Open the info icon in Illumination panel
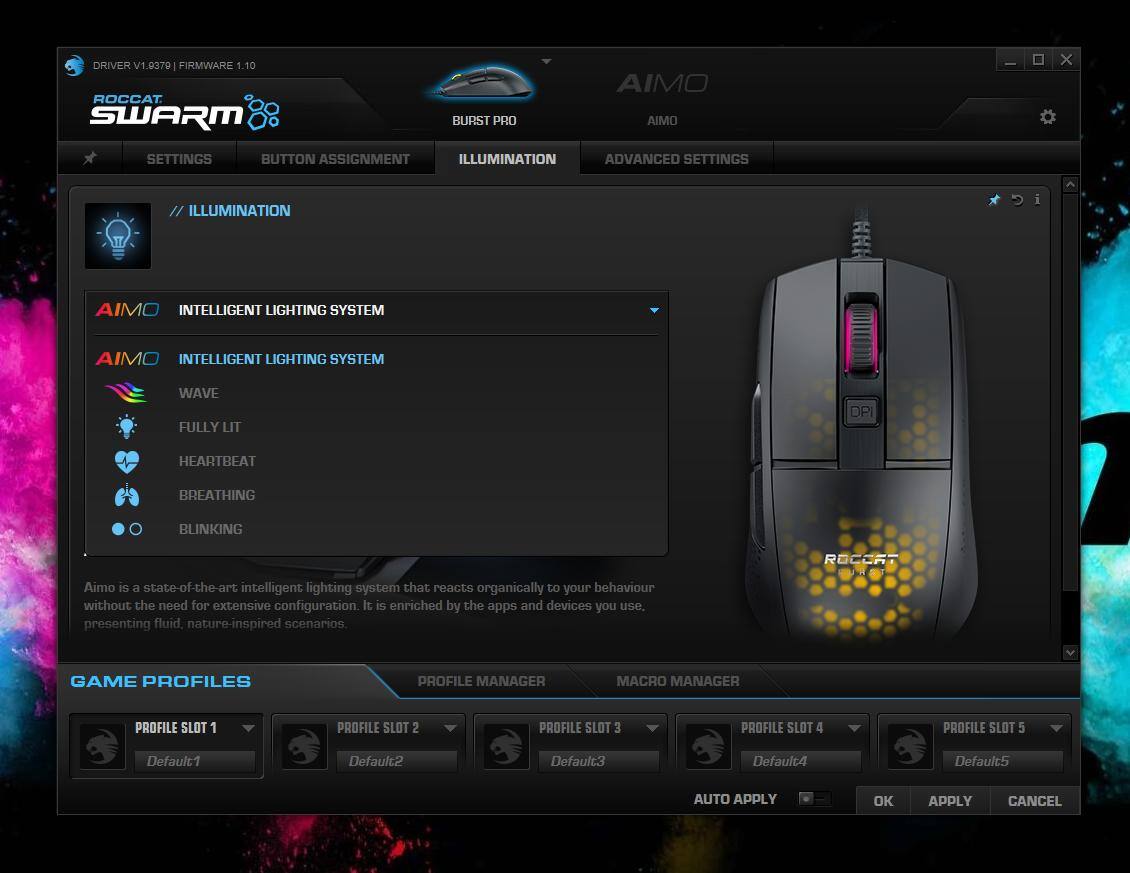 [1037, 200]
